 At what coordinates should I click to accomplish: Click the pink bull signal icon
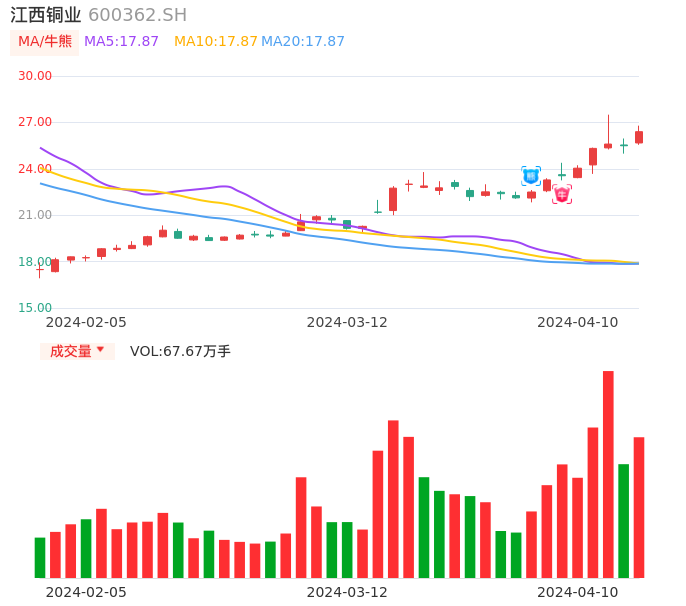click(562, 194)
